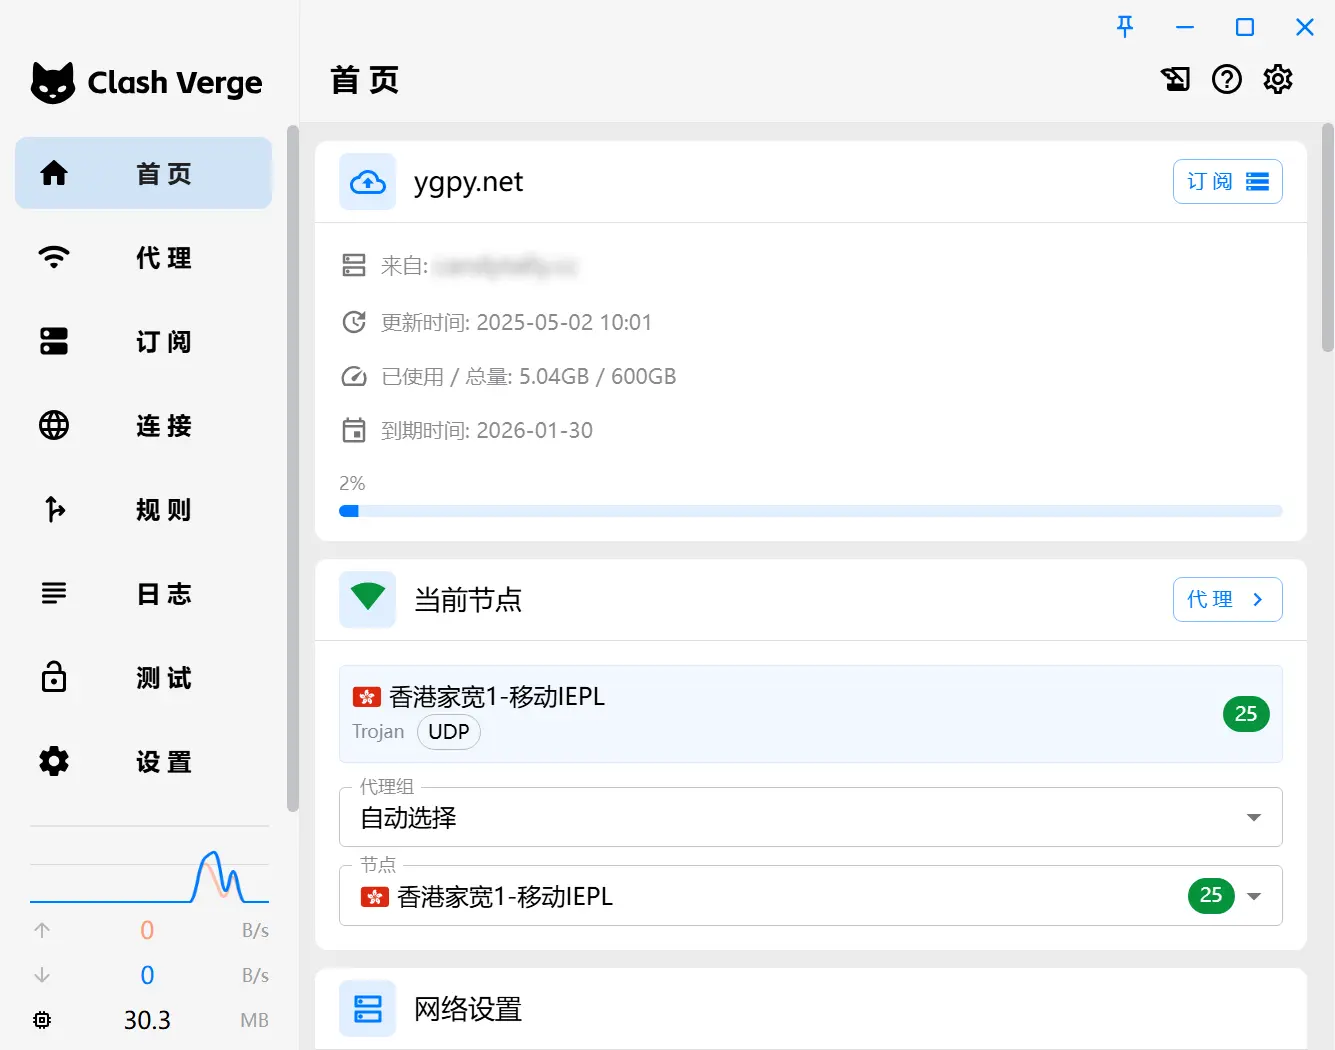Screen dimensions: 1335x1050
Task: Open 订阅 page in sidebar
Action: (x=144, y=342)
